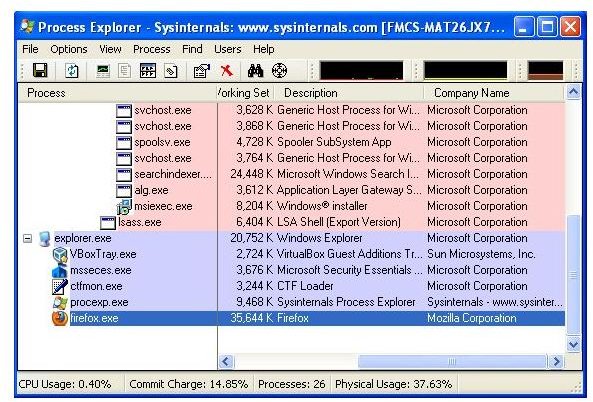Click the procexp.exe process icon
The width and height of the screenshot is (593, 402).
[60, 302]
